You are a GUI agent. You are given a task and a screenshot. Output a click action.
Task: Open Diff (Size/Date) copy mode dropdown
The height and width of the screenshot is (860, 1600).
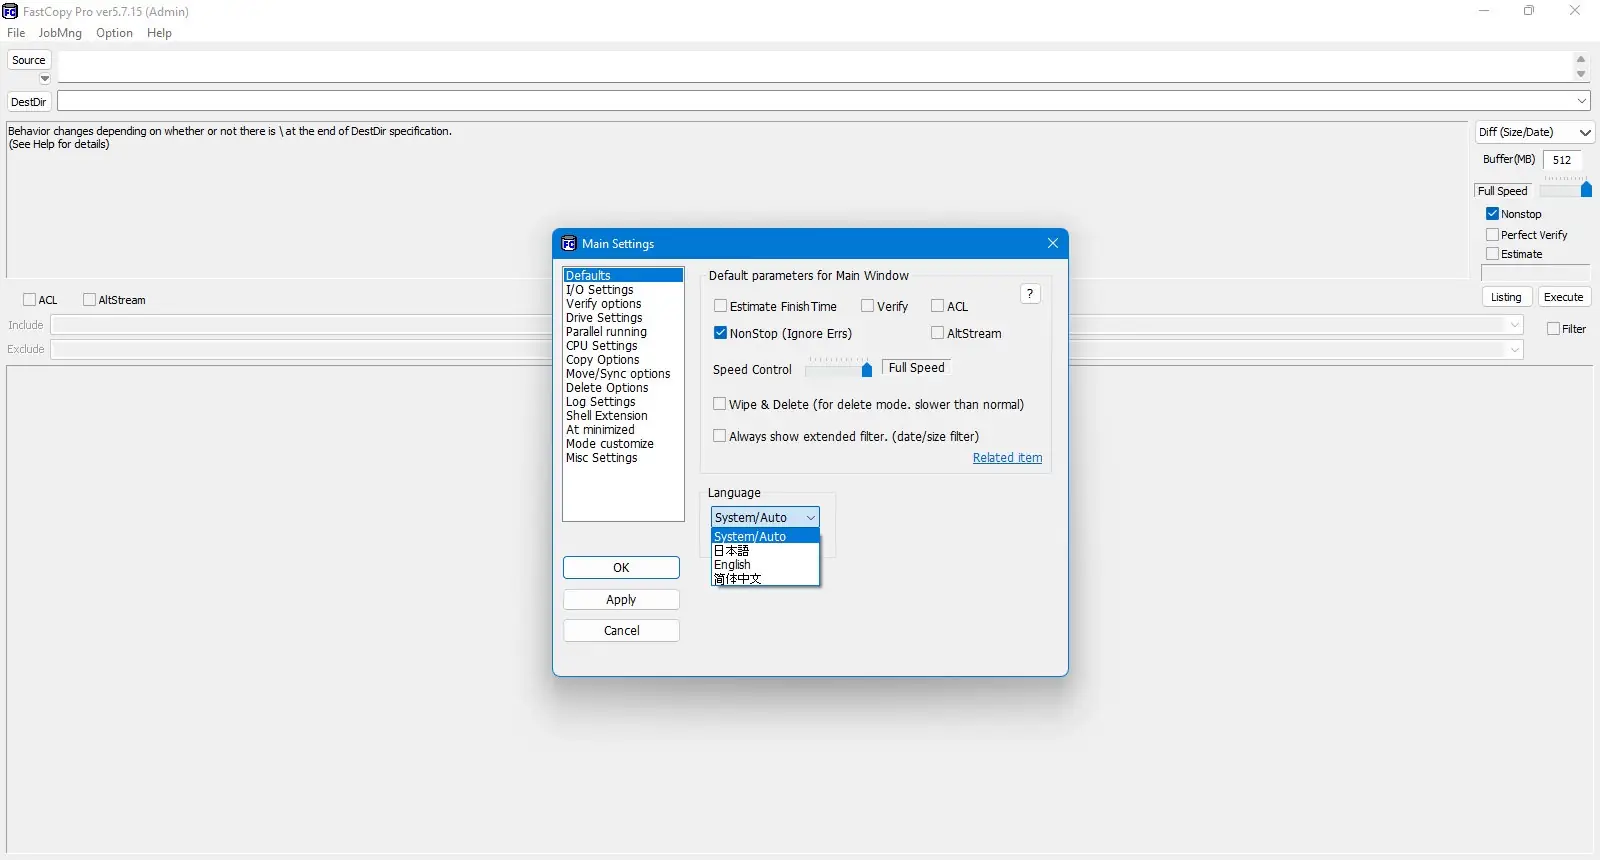(1534, 132)
